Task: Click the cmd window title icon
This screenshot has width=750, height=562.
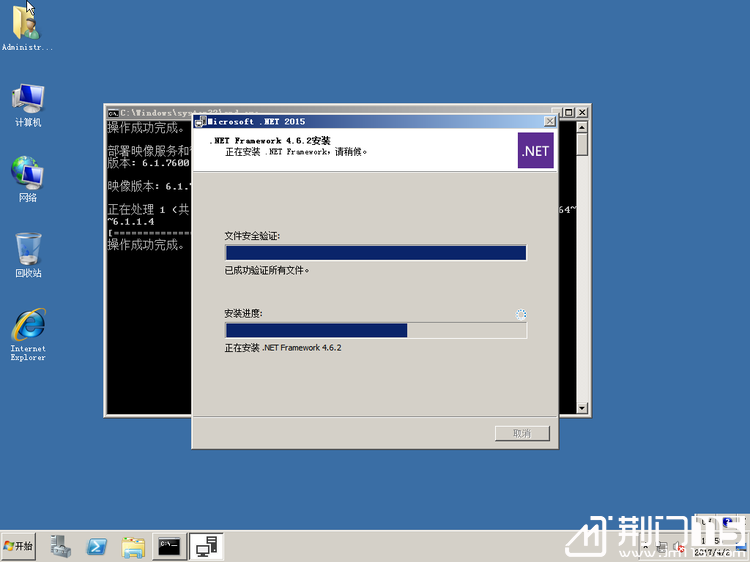Action: [x=113, y=113]
